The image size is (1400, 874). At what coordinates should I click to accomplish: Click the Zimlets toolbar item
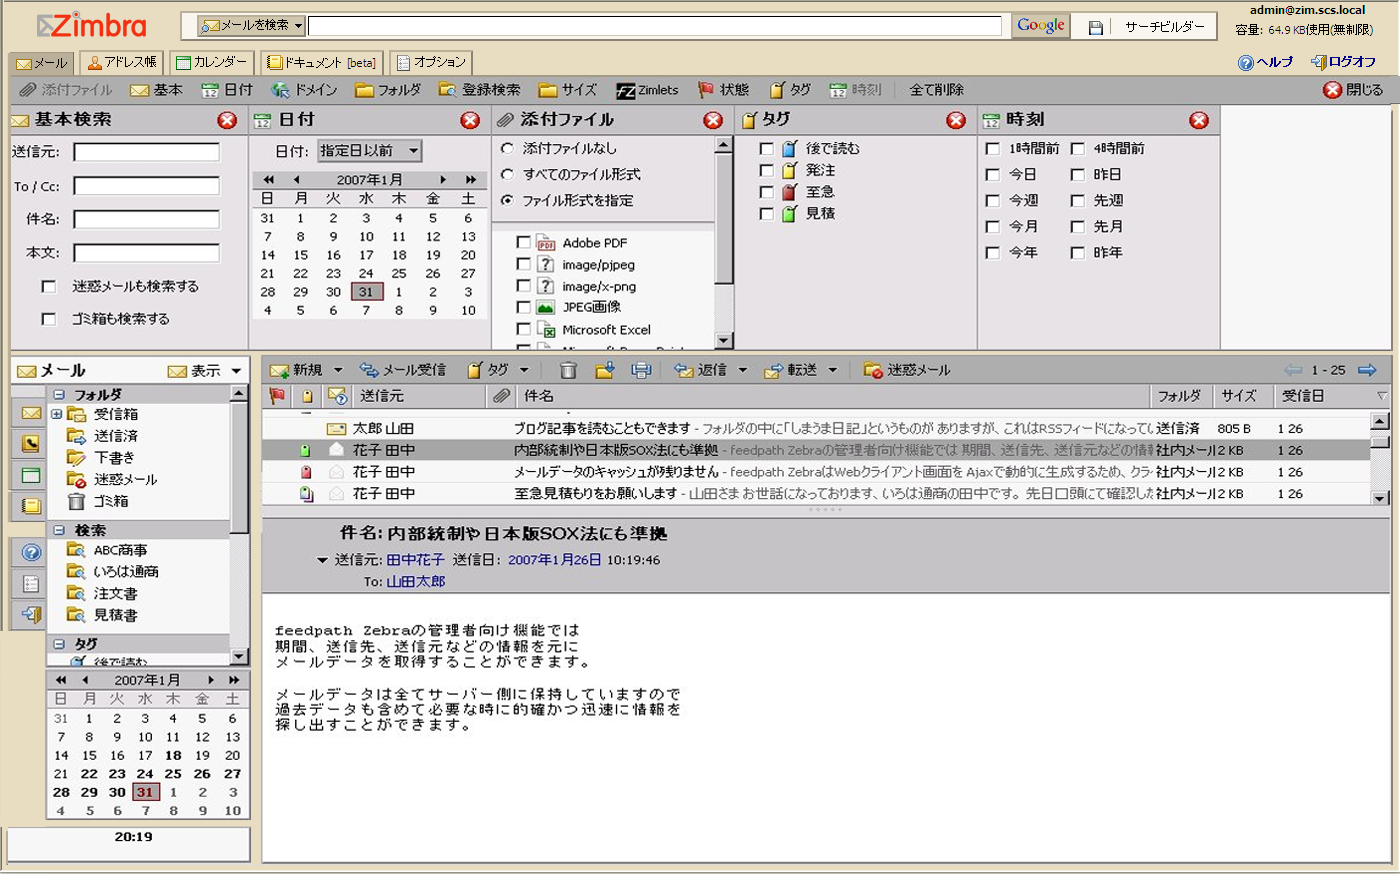[647, 90]
